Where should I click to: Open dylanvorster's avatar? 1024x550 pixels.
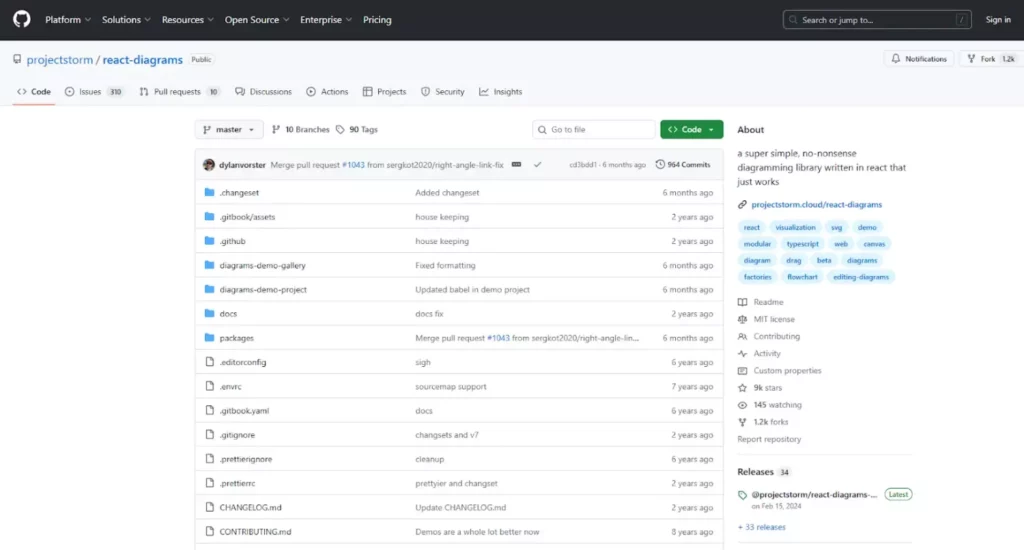[x=209, y=165]
